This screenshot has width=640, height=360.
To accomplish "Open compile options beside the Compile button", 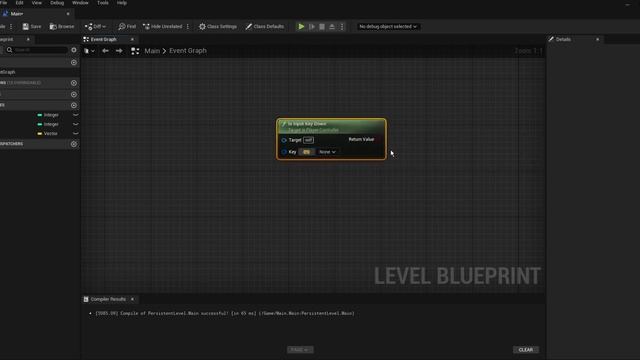I will pyautogui.click(x=11, y=27).
